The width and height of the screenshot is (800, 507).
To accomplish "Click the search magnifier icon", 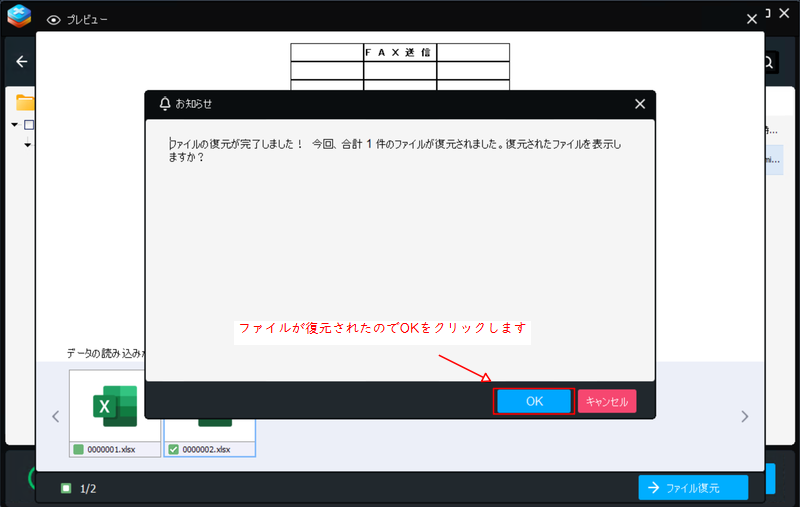I will 768,62.
